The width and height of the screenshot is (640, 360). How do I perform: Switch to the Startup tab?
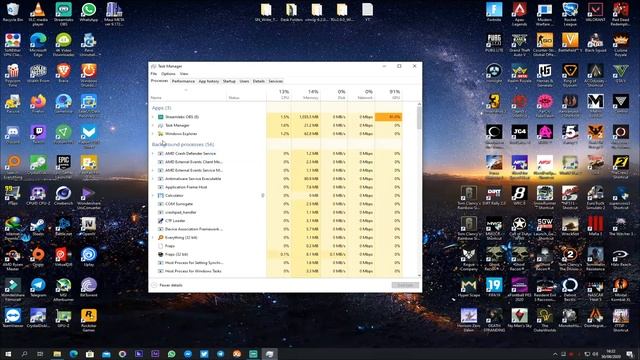(229, 81)
